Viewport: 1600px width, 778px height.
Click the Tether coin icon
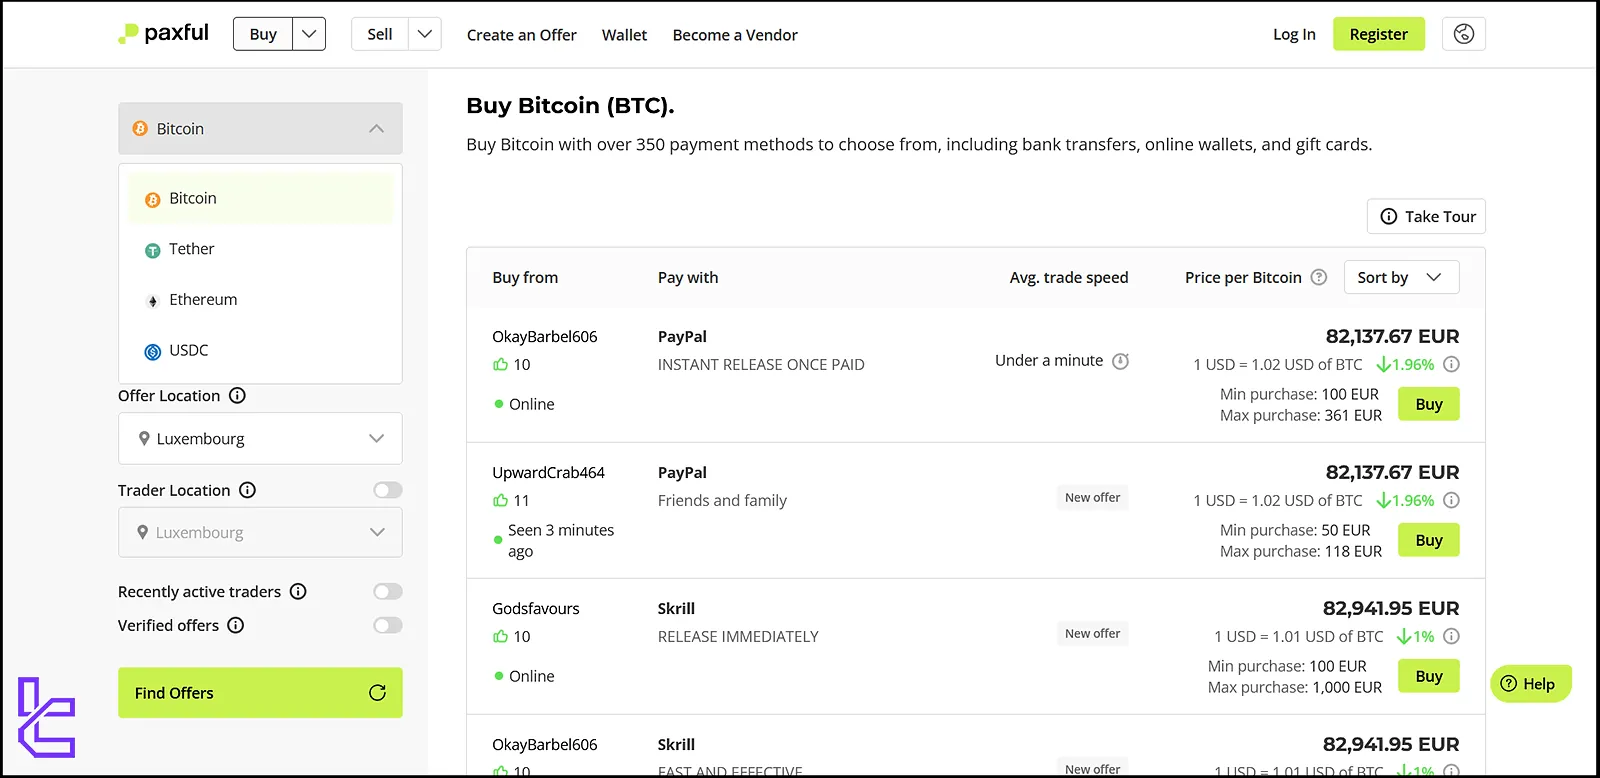(x=153, y=250)
